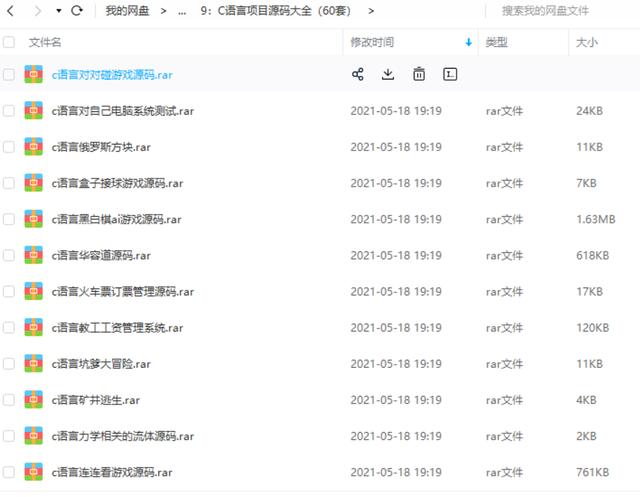Image resolution: width=640 pixels, height=497 pixels.
Task: Click the rar icon of c语言俄罗斯方块
Action: (33, 146)
